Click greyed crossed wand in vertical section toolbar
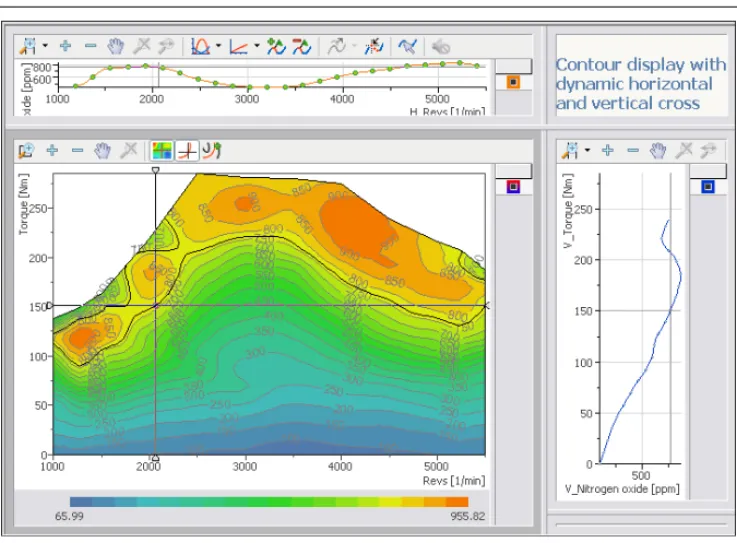 [x=684, y=150]
